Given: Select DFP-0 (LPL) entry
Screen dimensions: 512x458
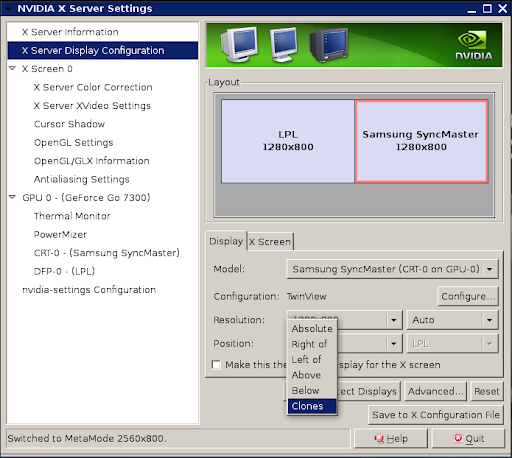Looking at the screenshot, I should (x=64, y=271).
